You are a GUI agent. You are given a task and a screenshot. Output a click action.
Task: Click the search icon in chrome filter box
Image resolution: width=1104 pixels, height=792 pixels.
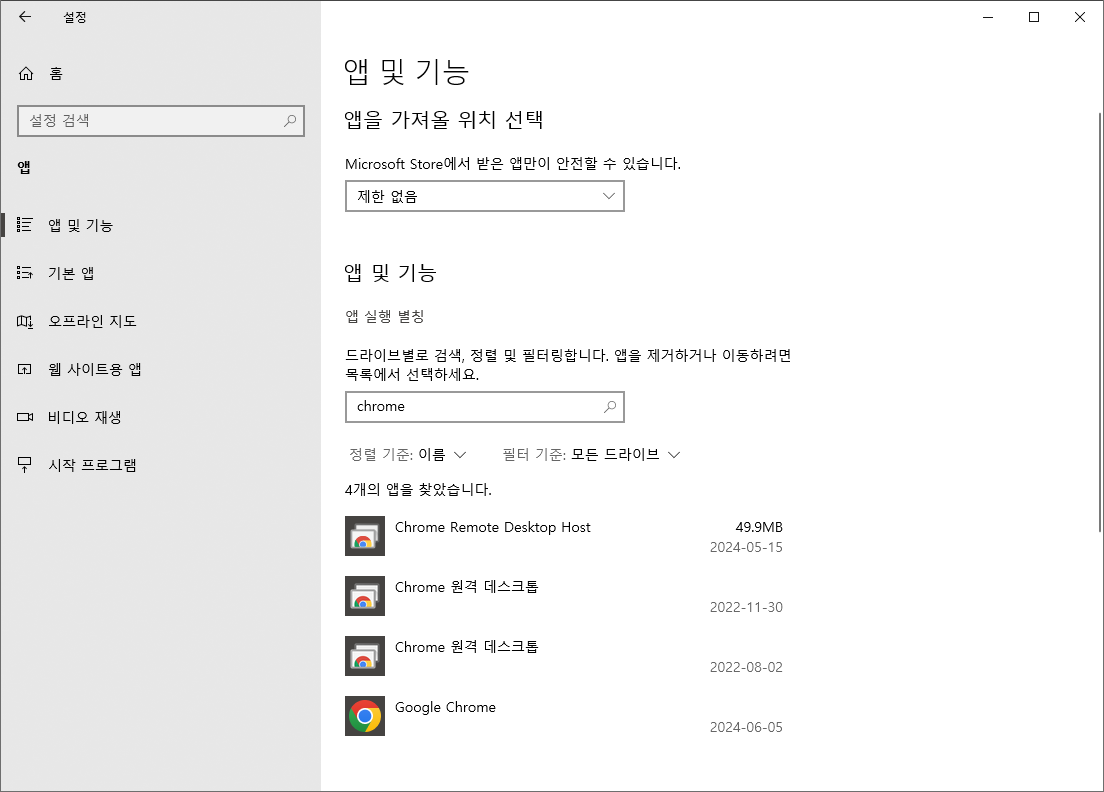pyautogui.click(x=610, y=406)
